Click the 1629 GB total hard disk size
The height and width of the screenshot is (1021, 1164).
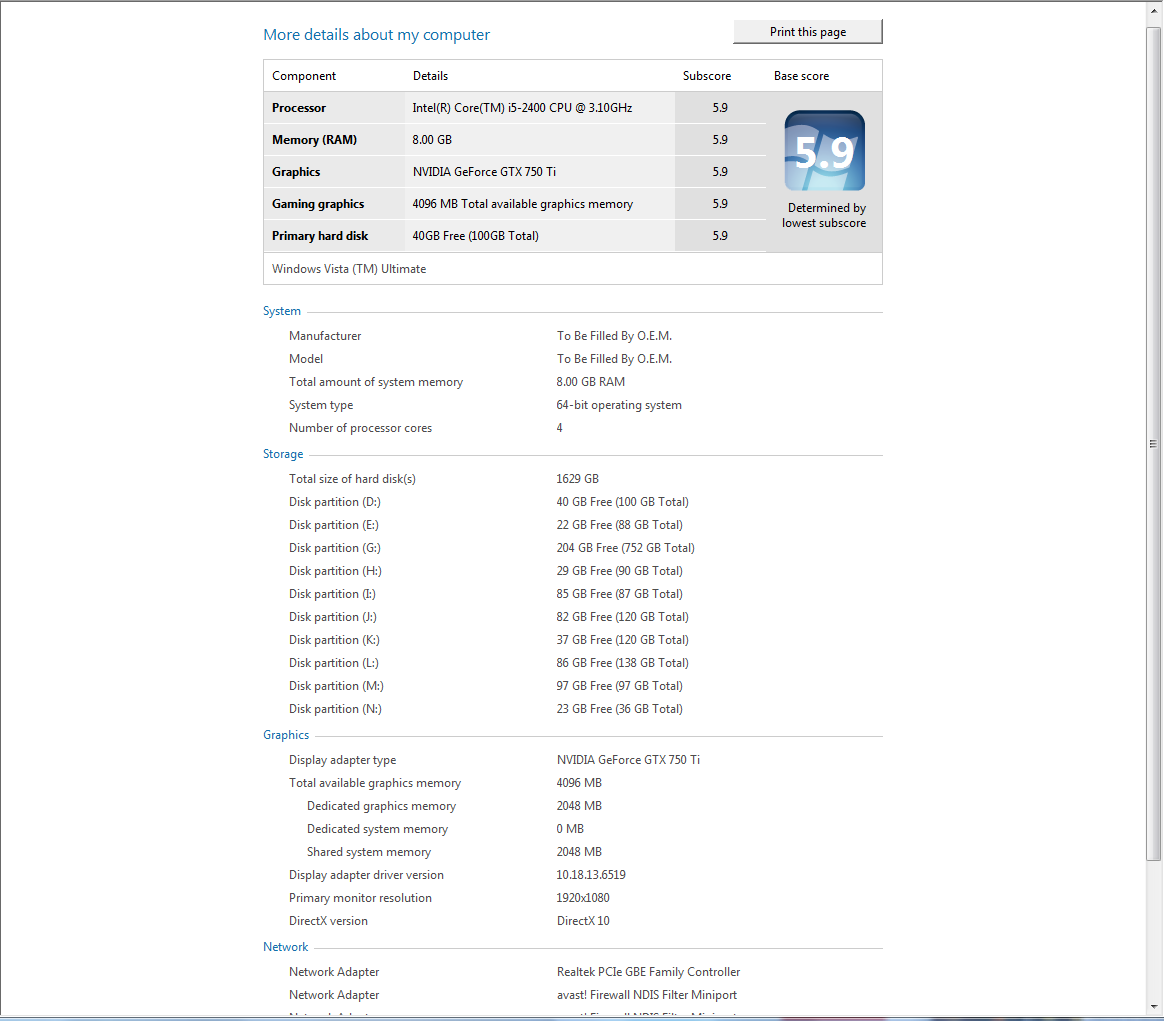(578, 479)
